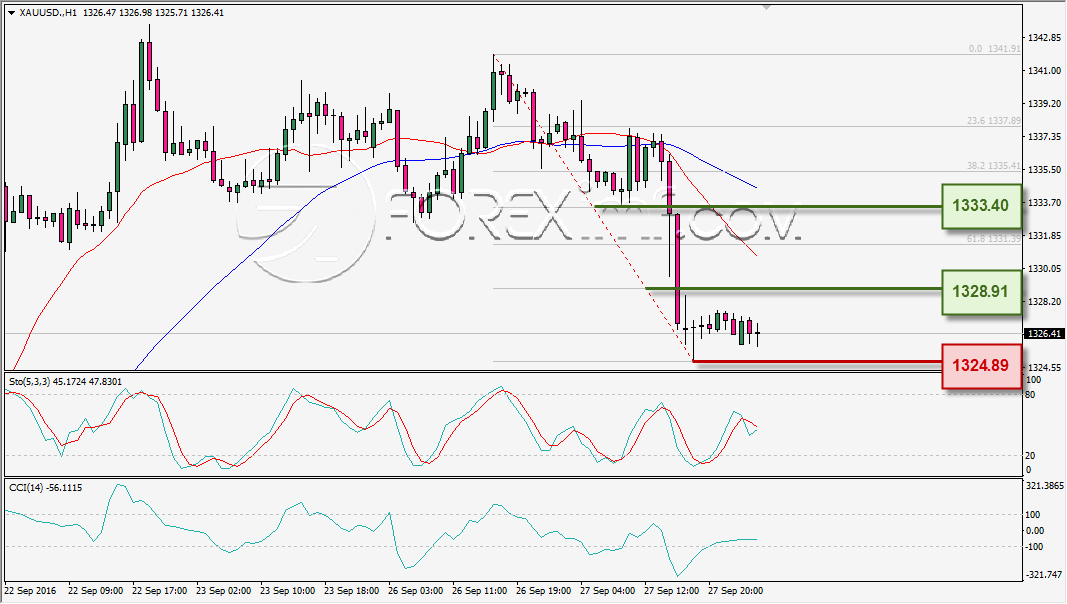The width and height of the screenshot is (1067, 604).
Task: Click price scale value 1330.05
Action: pyautogui.click(x=1045, y=269)
